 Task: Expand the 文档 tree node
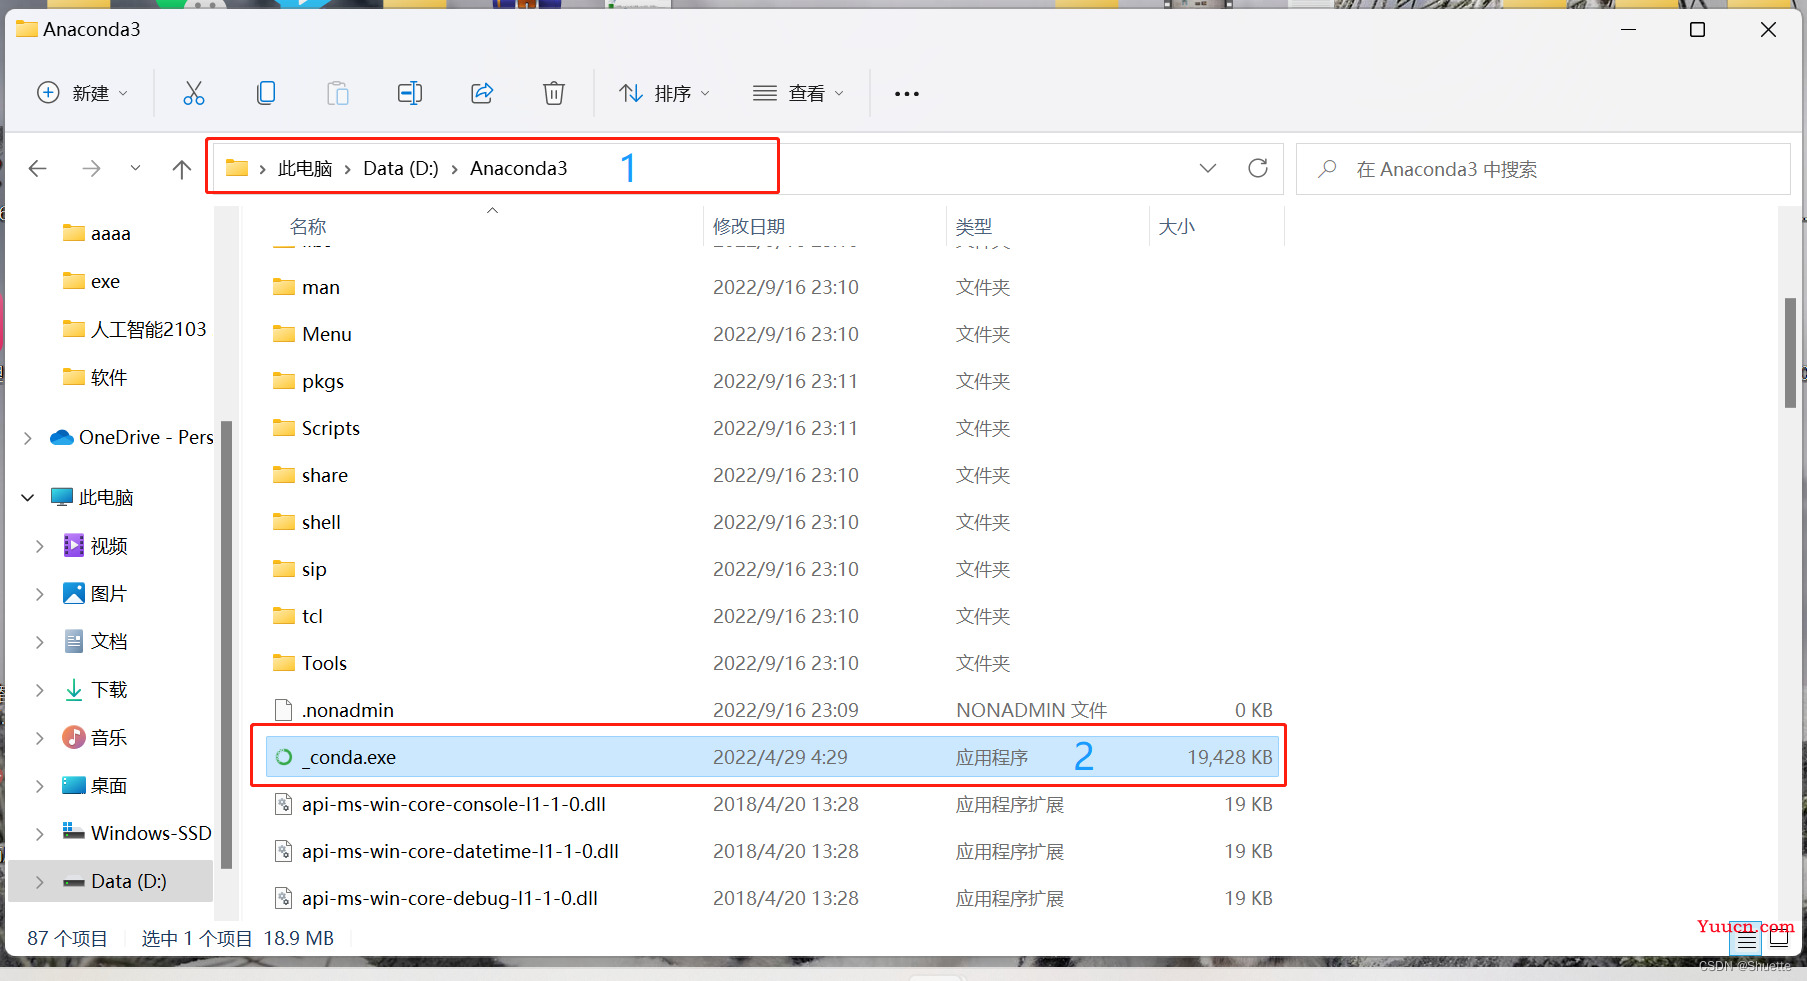tap(40, 642)
